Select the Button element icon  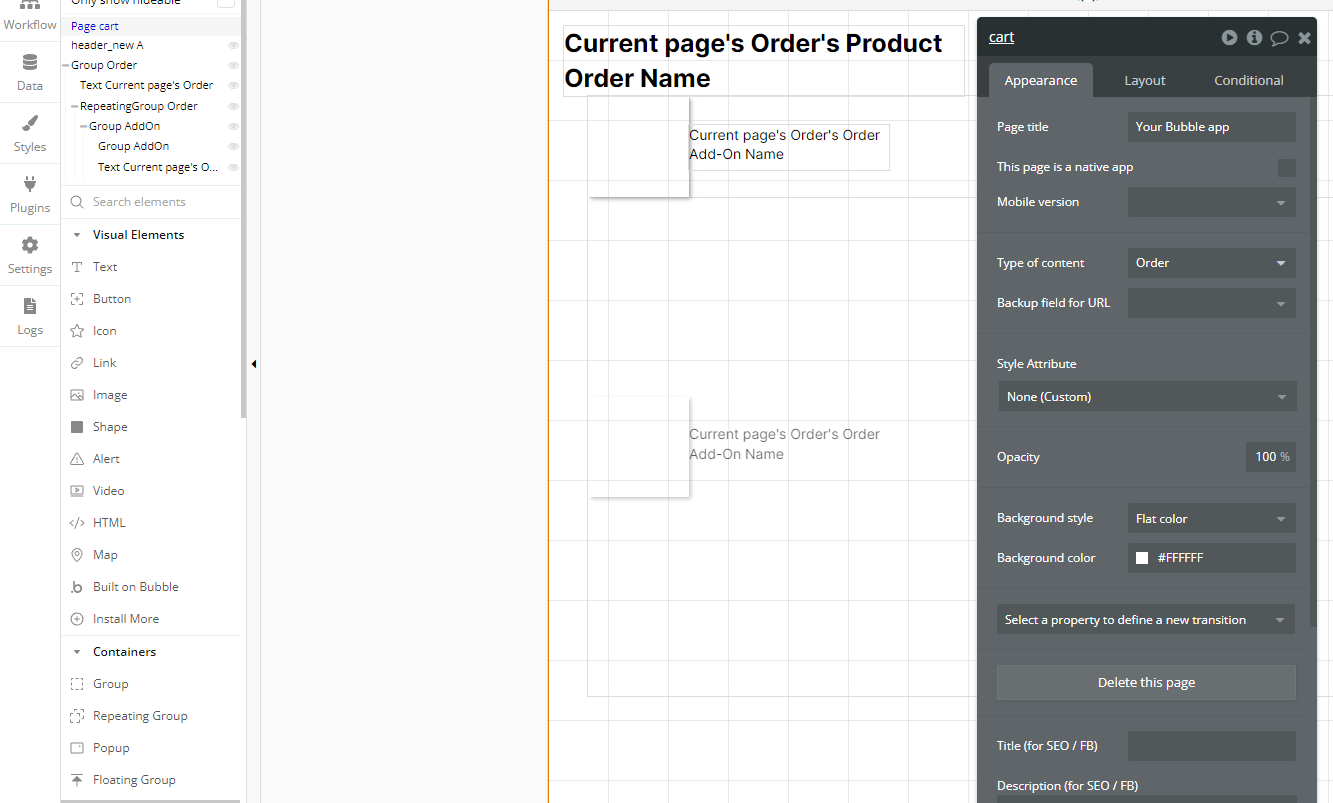[77, 299]
